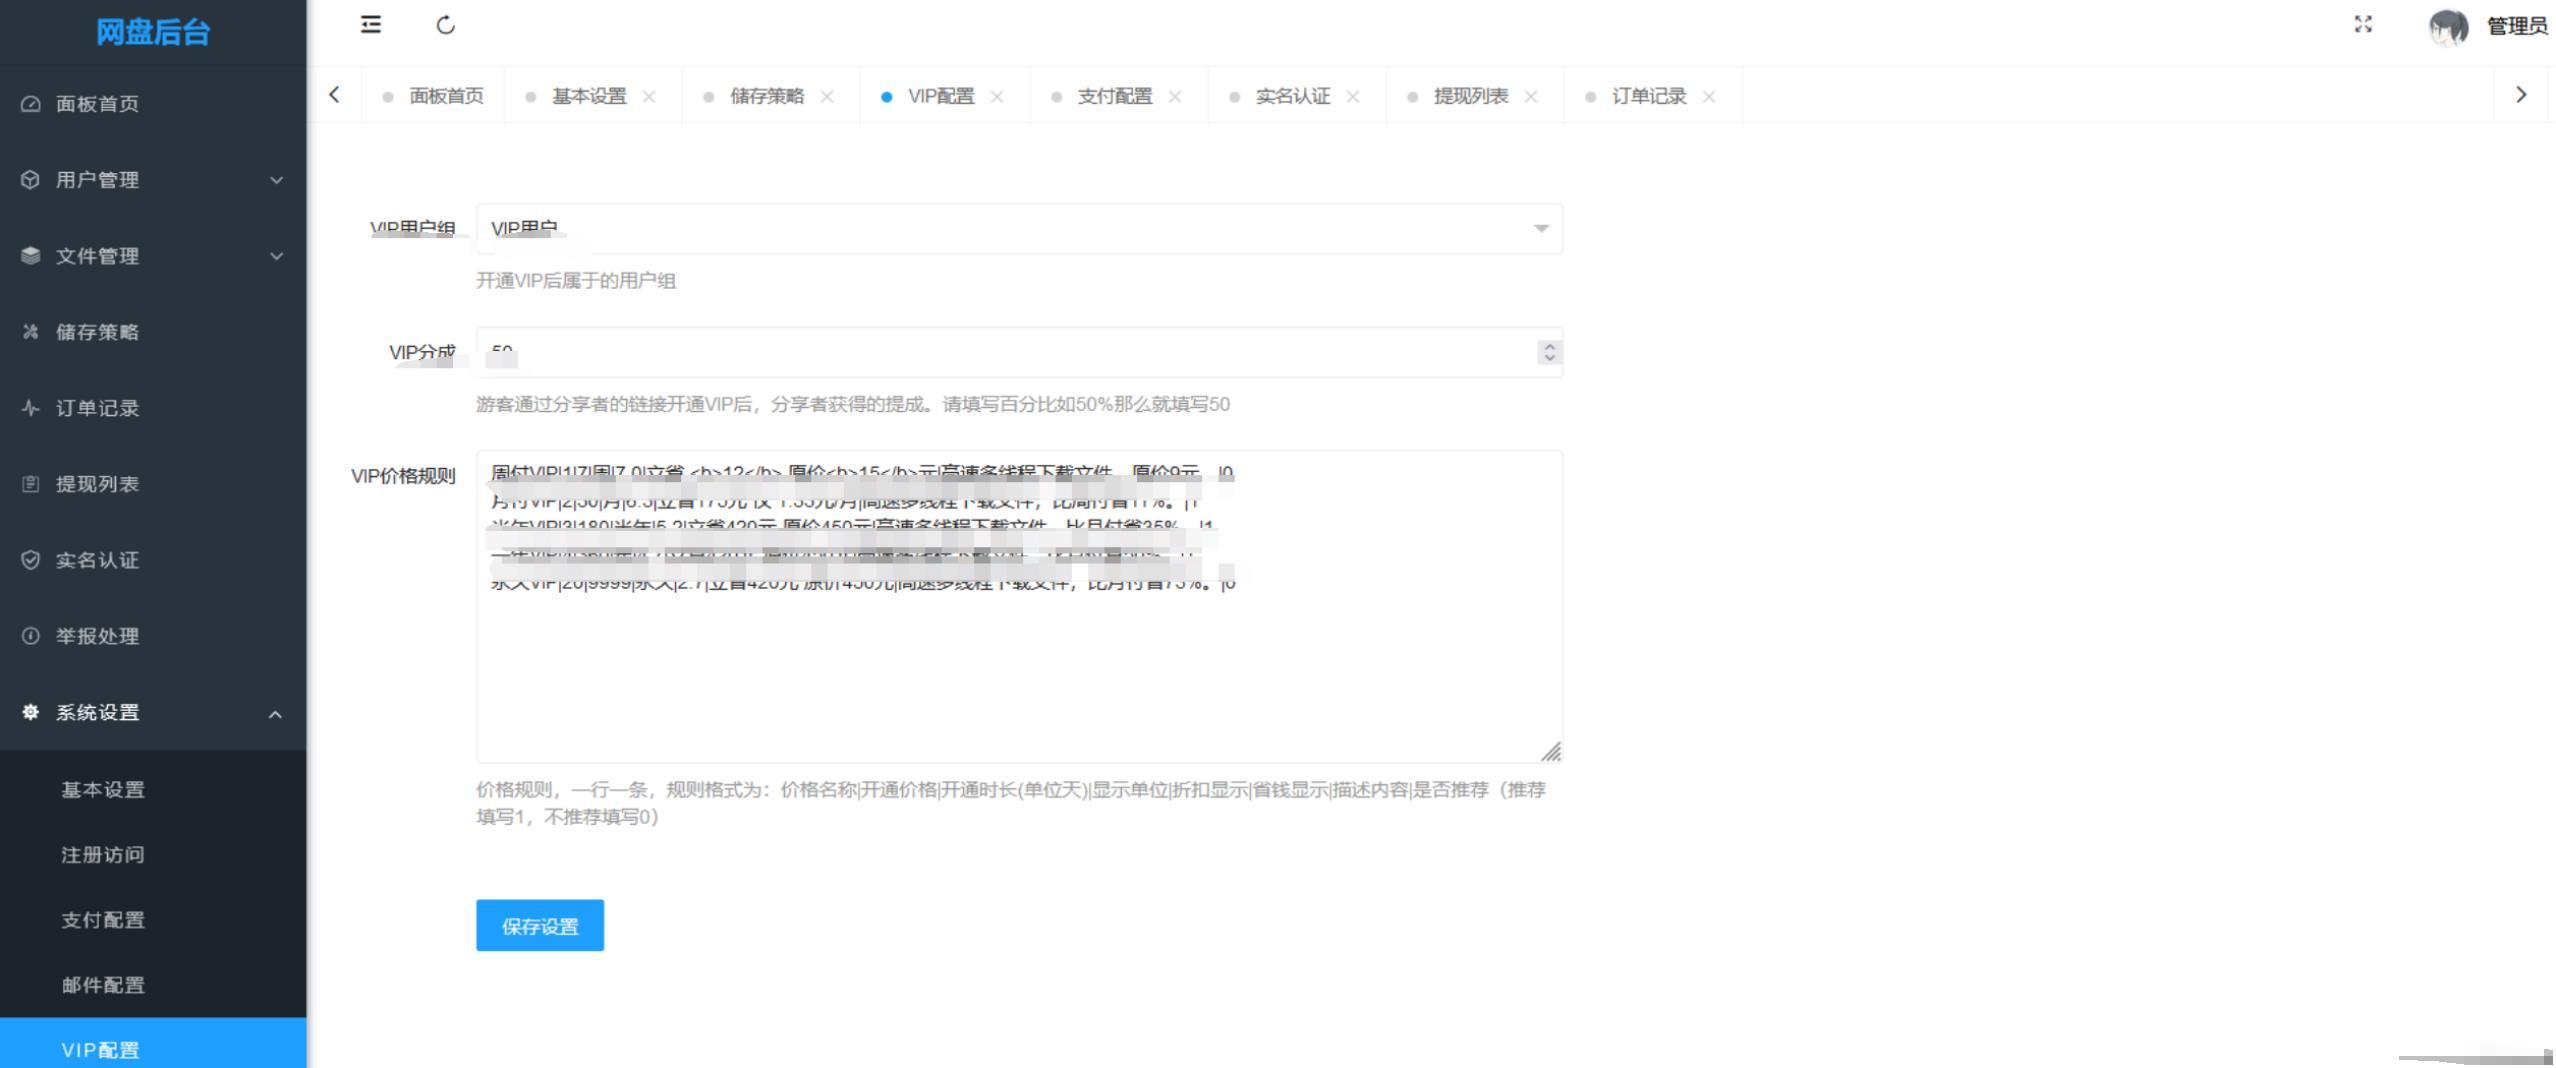The width and height of the screenshot is (2556, 1068).
Task: Collapse the sidebar with the menu fold icon
Action: 370,25
